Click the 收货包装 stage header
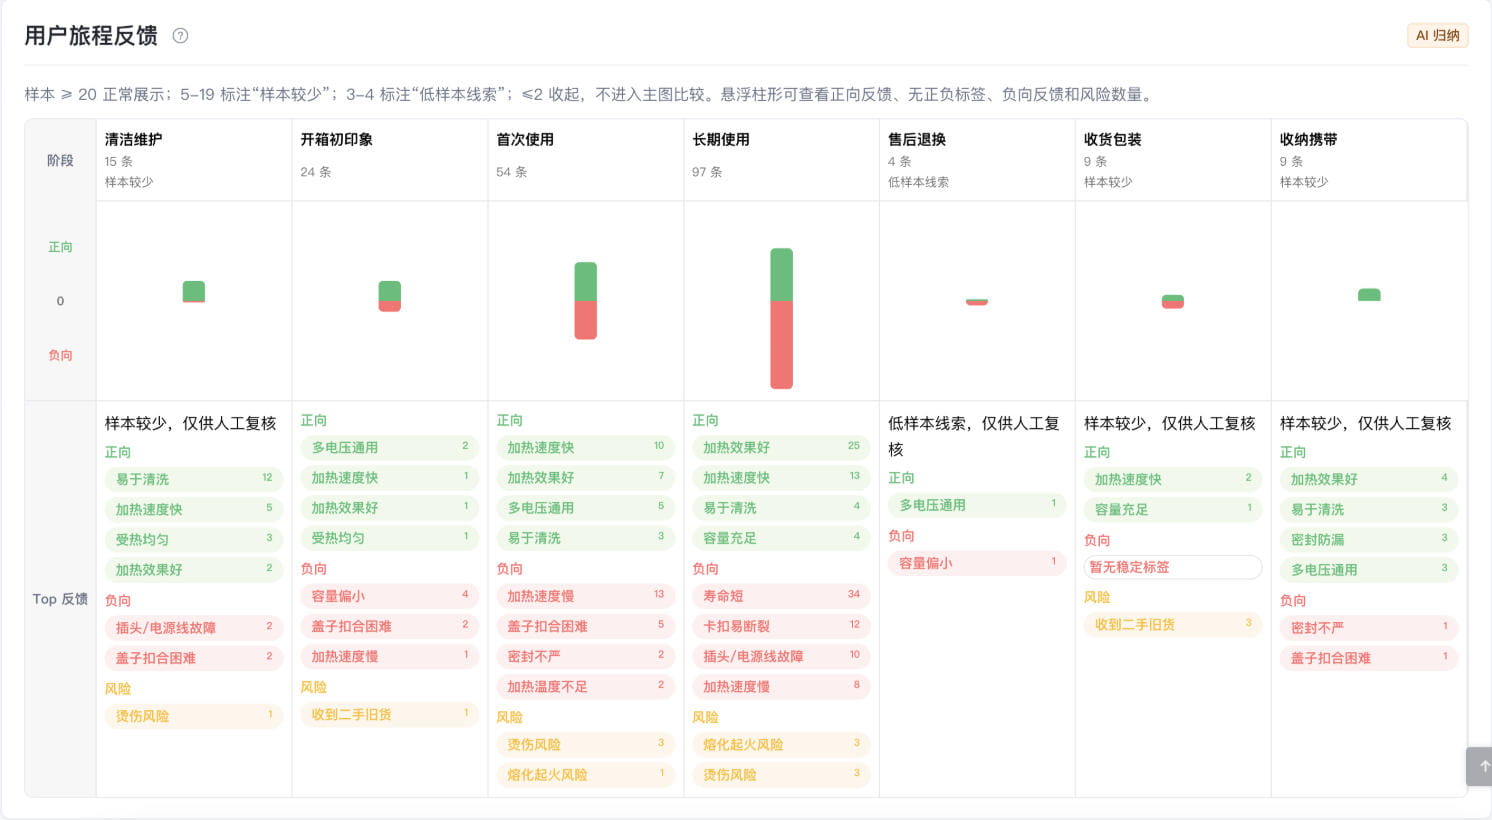1492x820 pixels. (1113, 140)
